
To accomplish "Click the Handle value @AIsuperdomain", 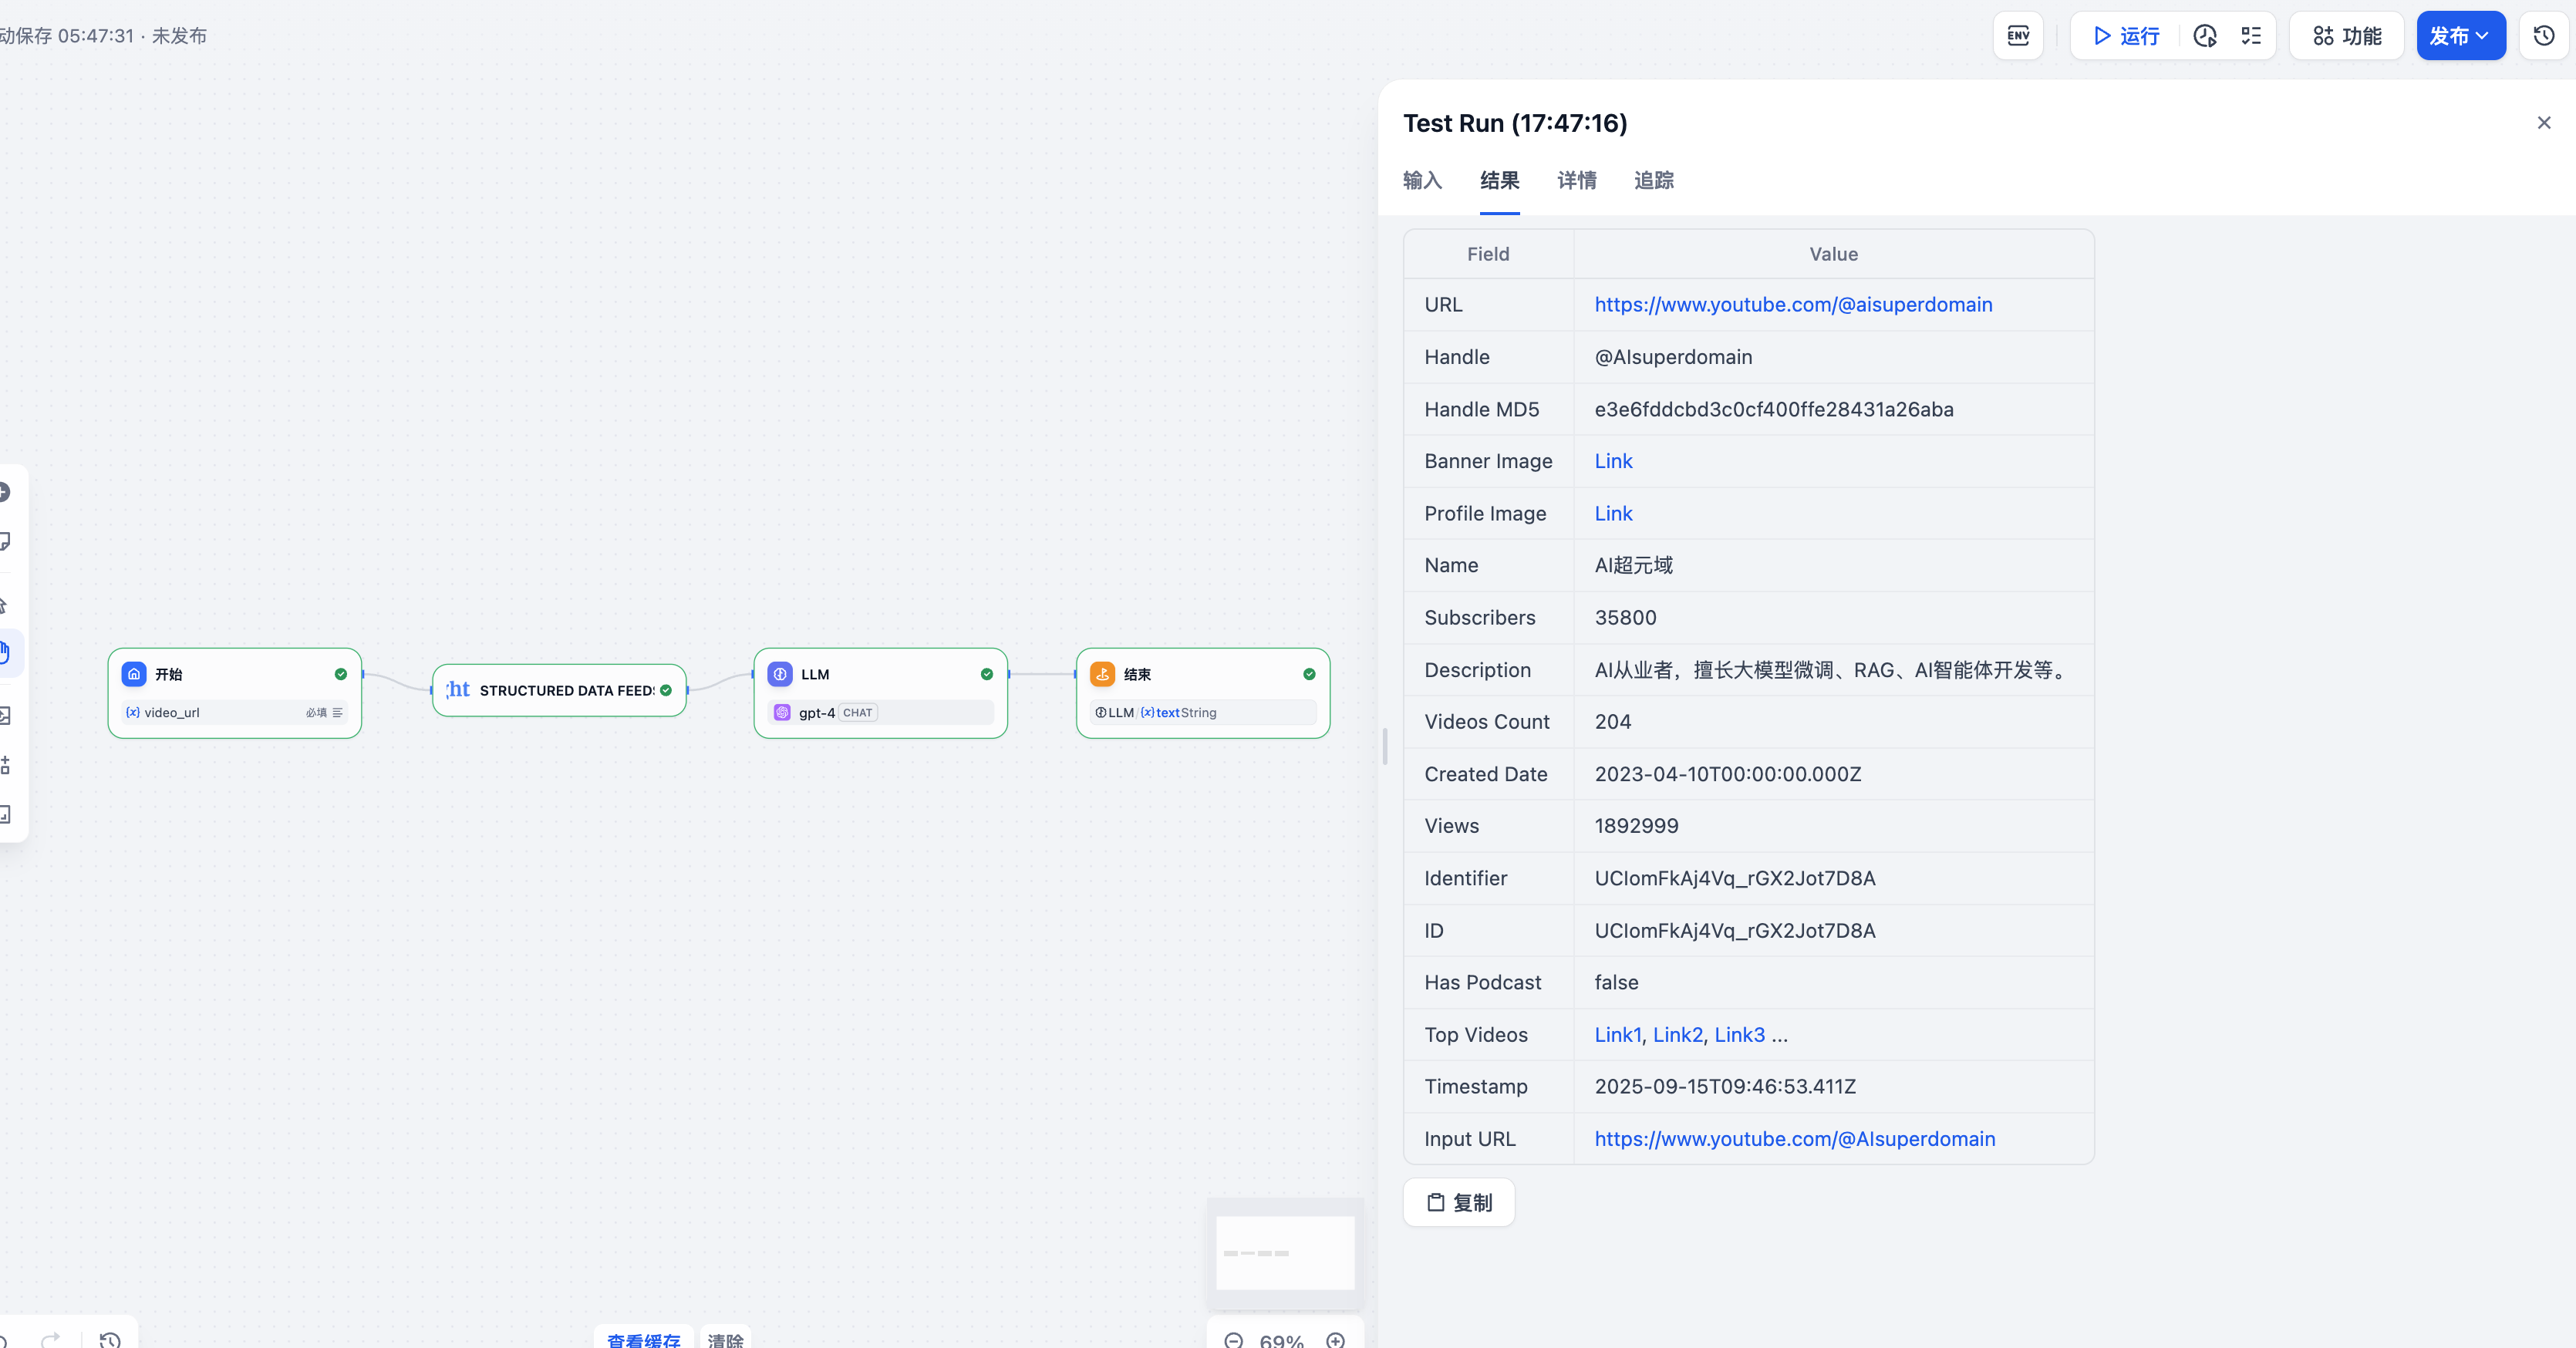I will pyautogui.click(x=1673, y=357).
